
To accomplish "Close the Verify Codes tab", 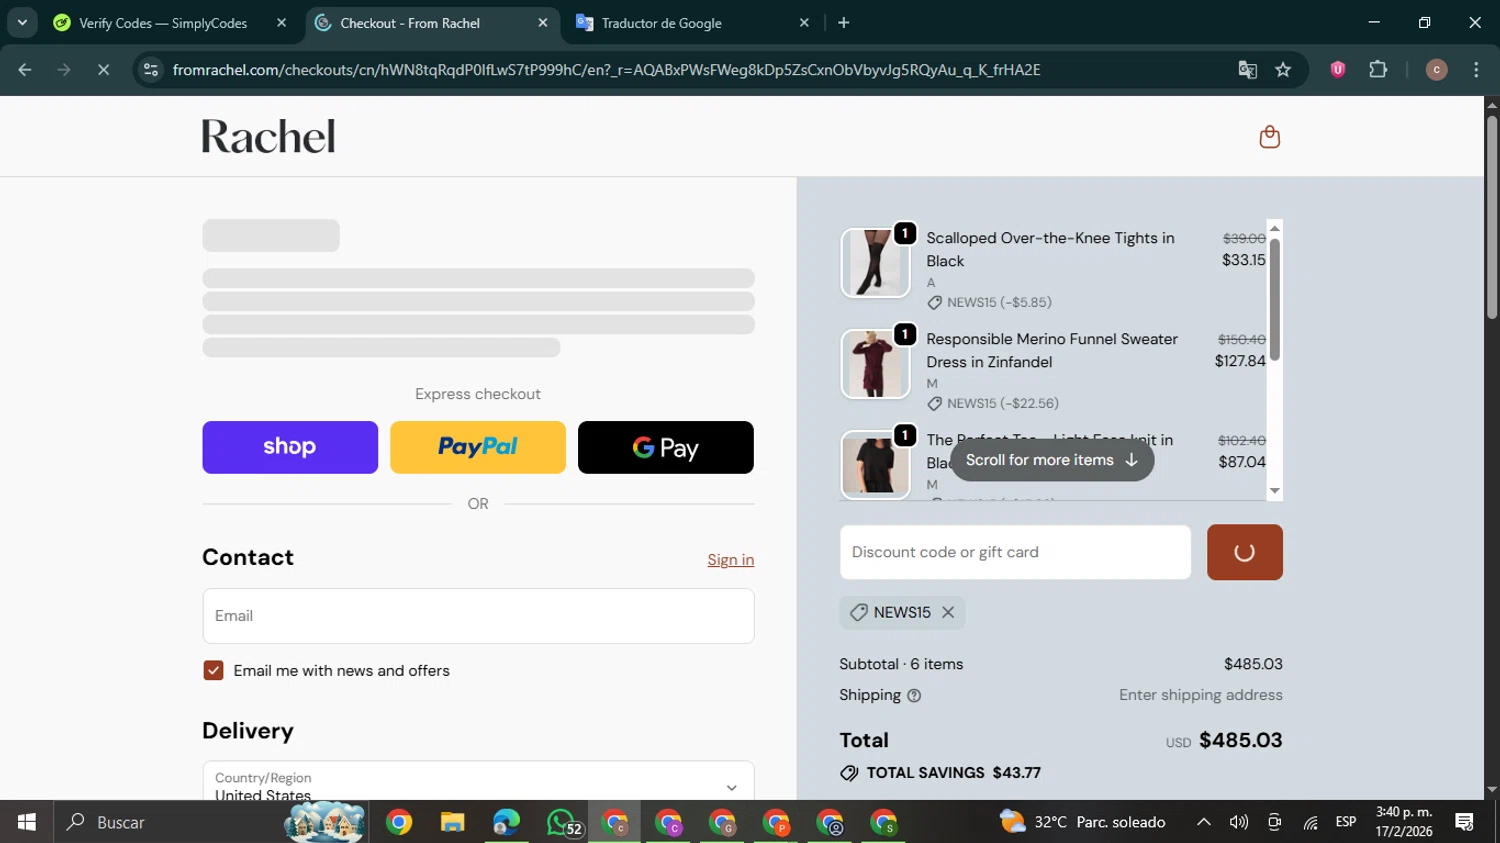I will 282,23.
